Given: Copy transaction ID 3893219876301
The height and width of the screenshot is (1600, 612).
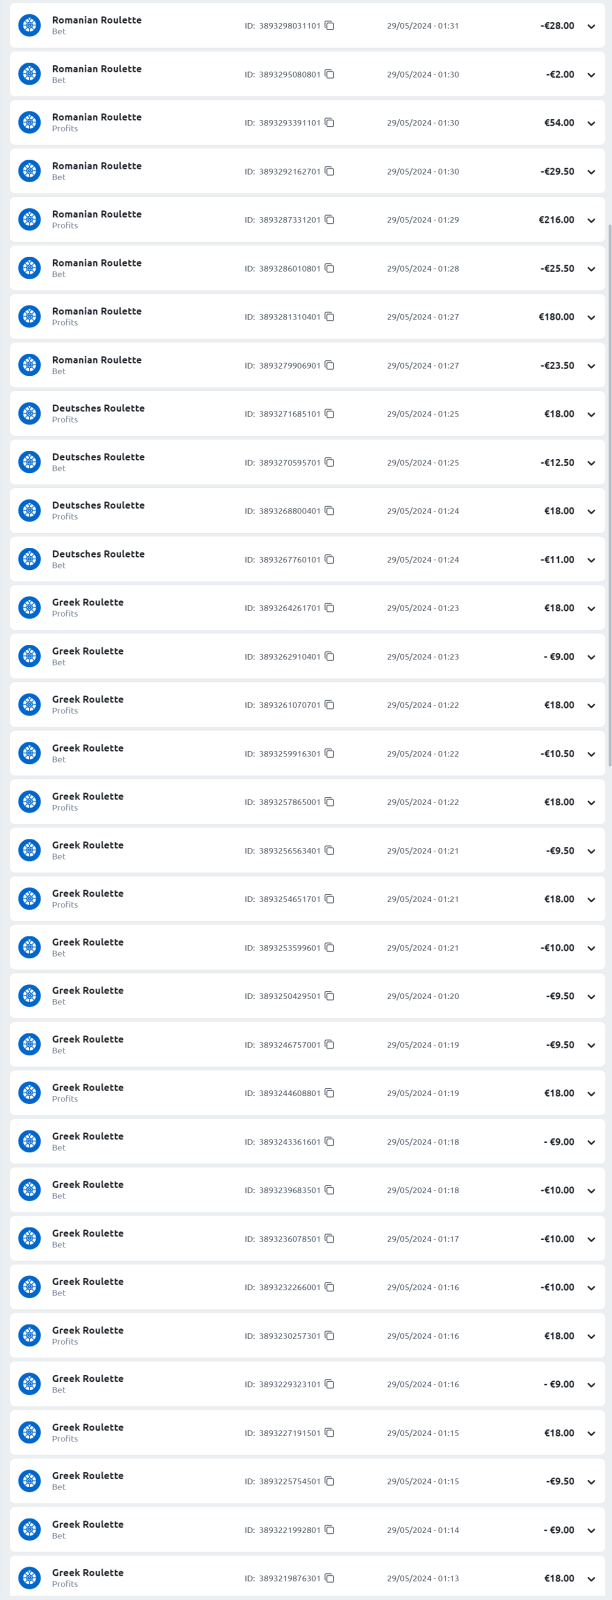Looking at the screenshot, I should click(330, 1578).
